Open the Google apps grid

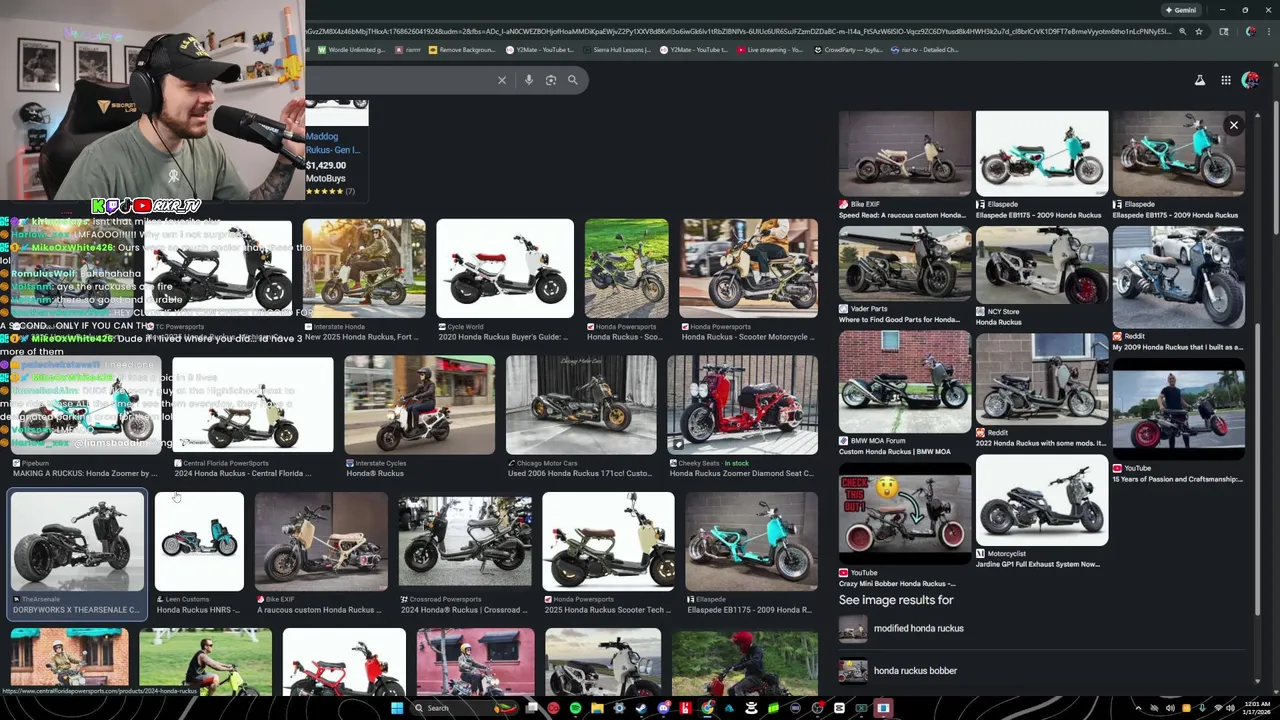1226,80
